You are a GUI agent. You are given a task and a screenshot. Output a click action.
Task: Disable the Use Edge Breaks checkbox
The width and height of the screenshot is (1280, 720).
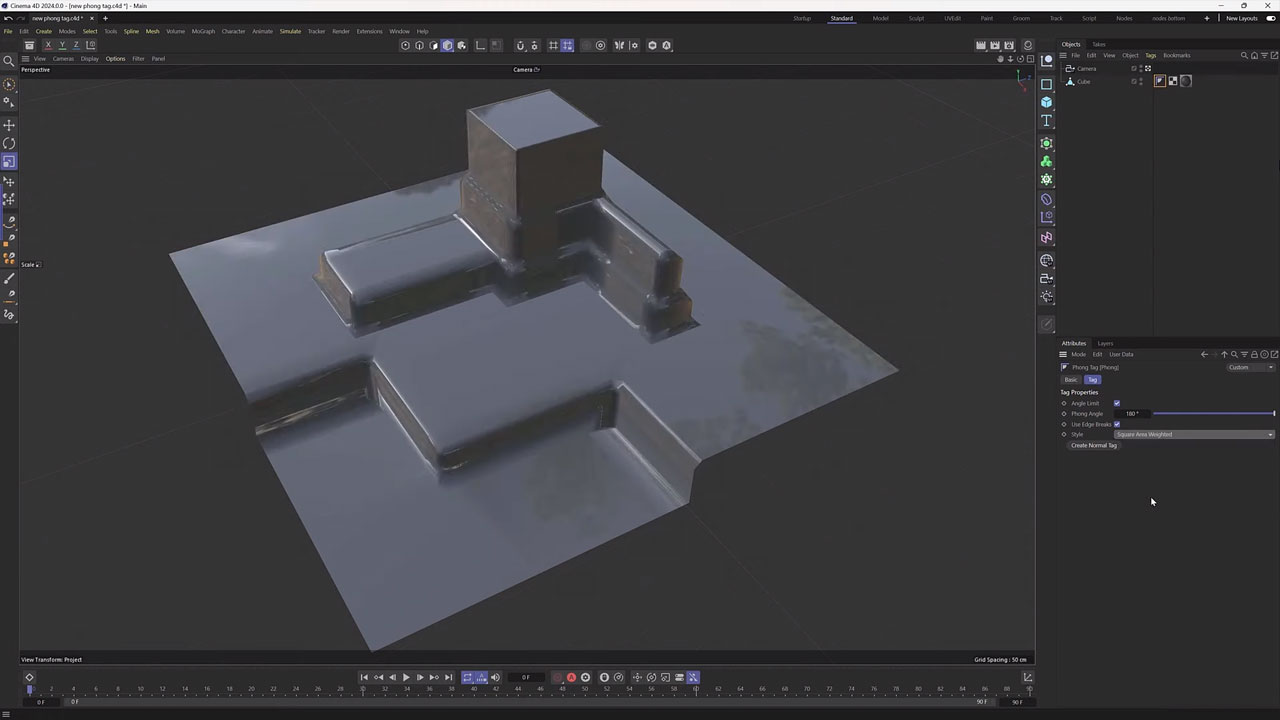pyautogui.click(x=1117, y=424)
